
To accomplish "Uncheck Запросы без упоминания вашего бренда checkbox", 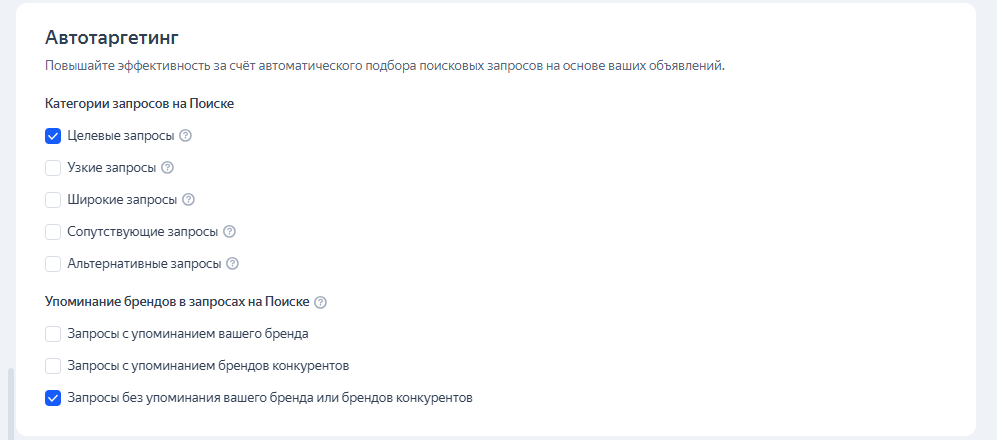I will click(53, 398).
